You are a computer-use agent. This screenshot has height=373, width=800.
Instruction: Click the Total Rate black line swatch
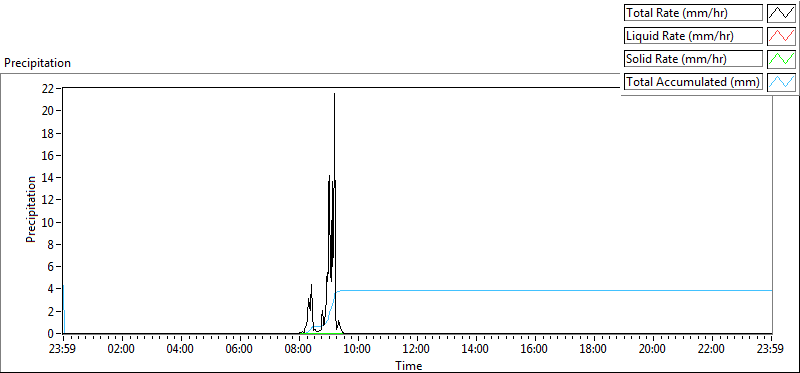[781, 13]
